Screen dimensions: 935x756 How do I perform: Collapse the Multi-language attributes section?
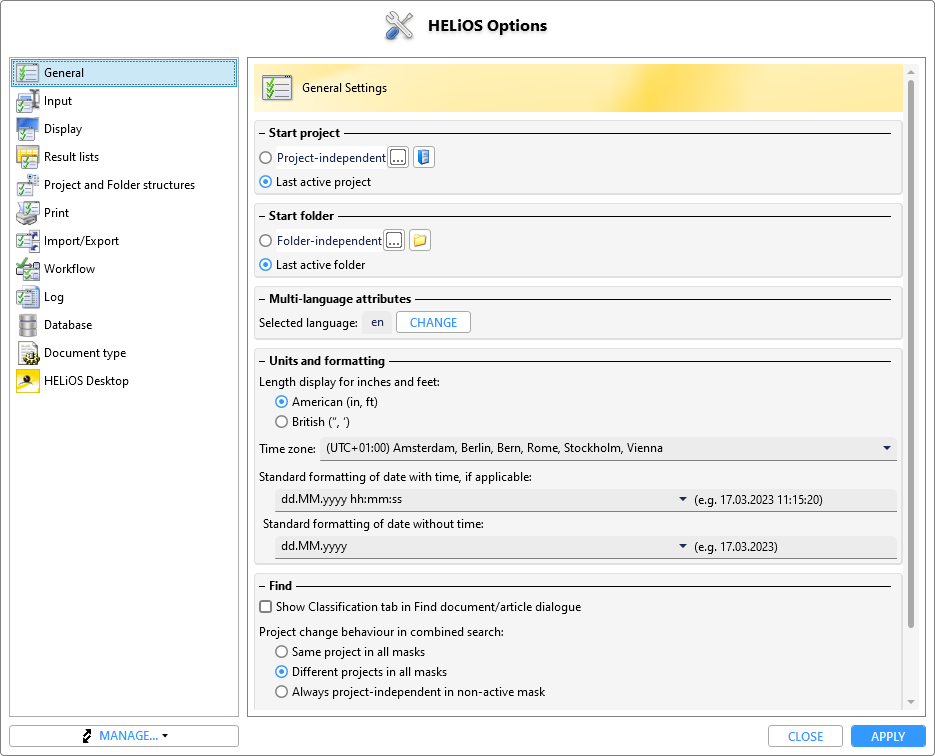click(x=262, y=299)
